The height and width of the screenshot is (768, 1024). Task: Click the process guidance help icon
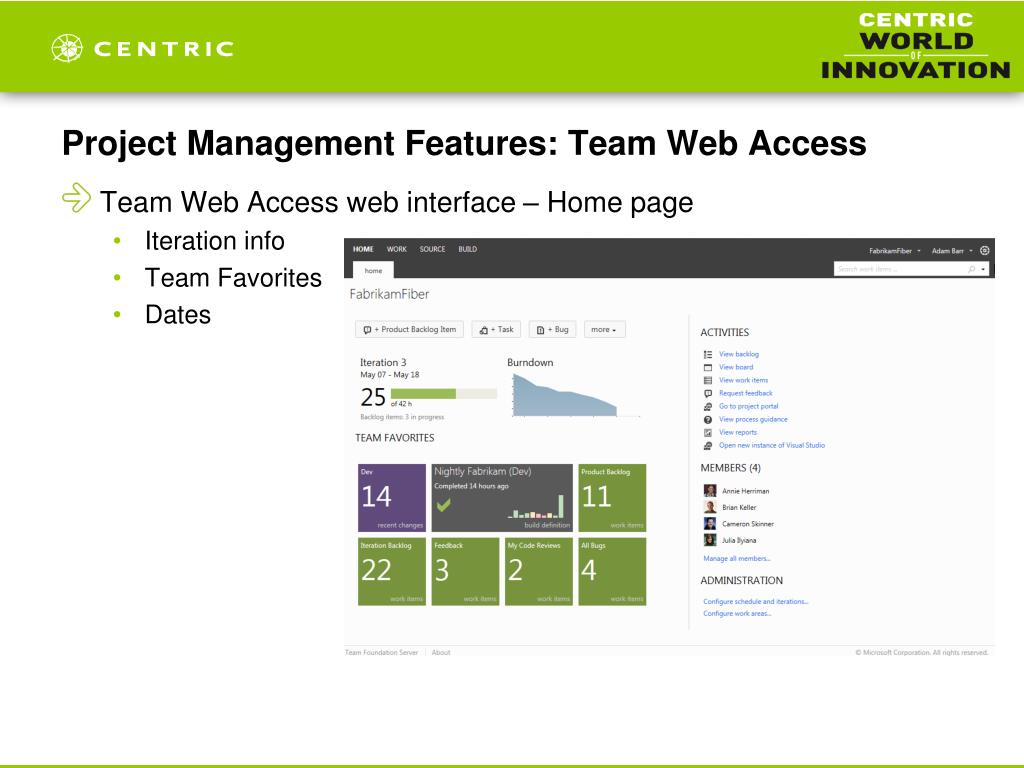[708, 420]
